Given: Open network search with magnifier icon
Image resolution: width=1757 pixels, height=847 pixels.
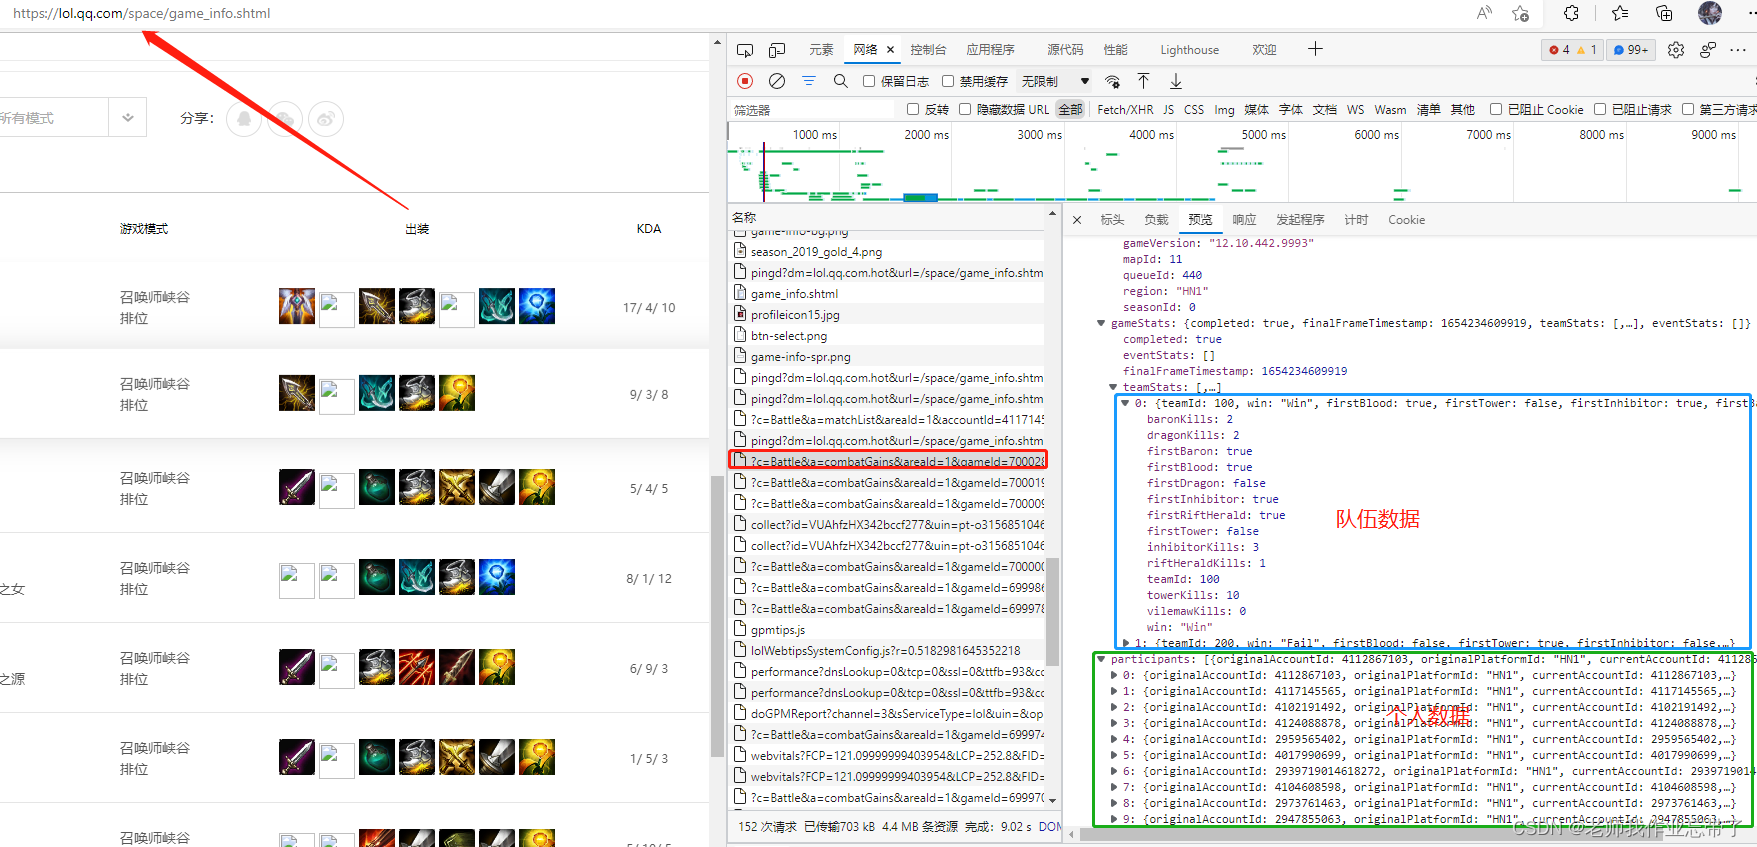Looking at the screenshot, I should tap(841, 81).
